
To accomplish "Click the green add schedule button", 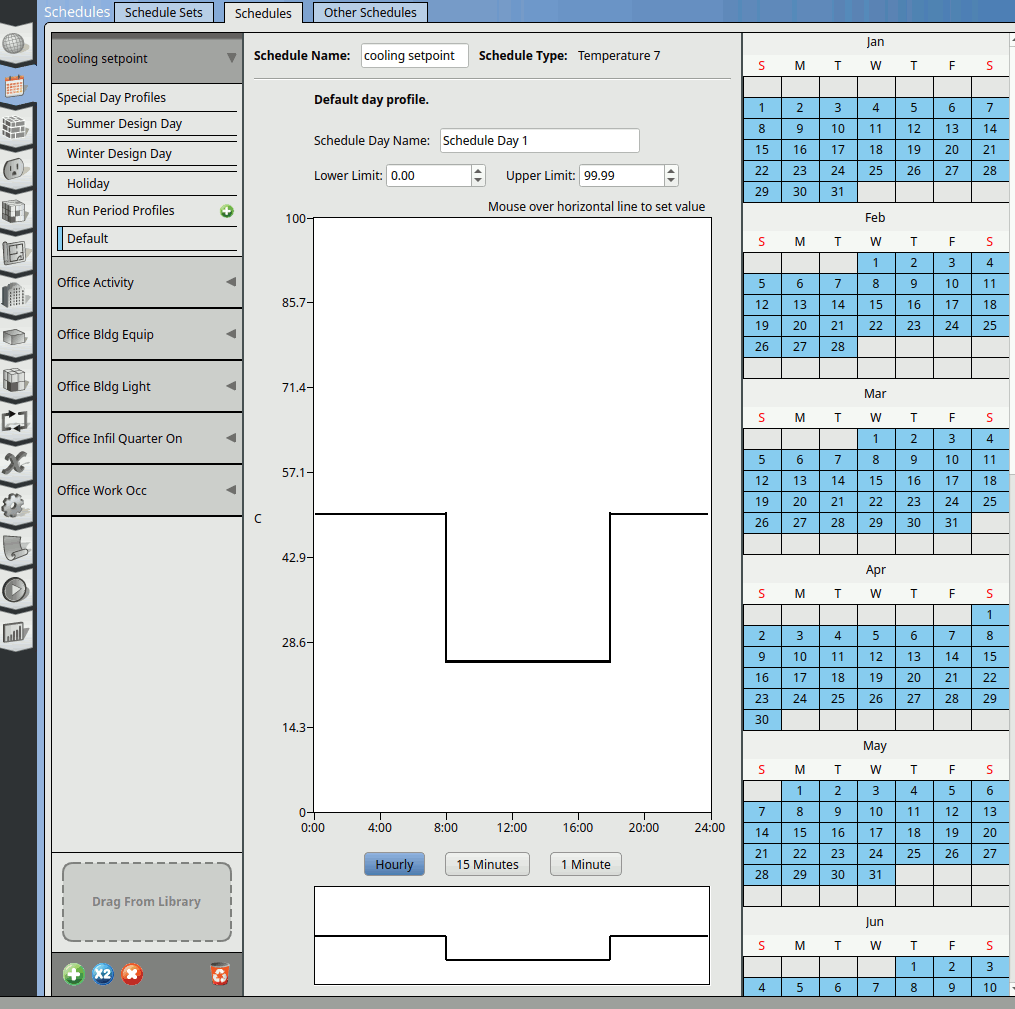I will (73, 974).
